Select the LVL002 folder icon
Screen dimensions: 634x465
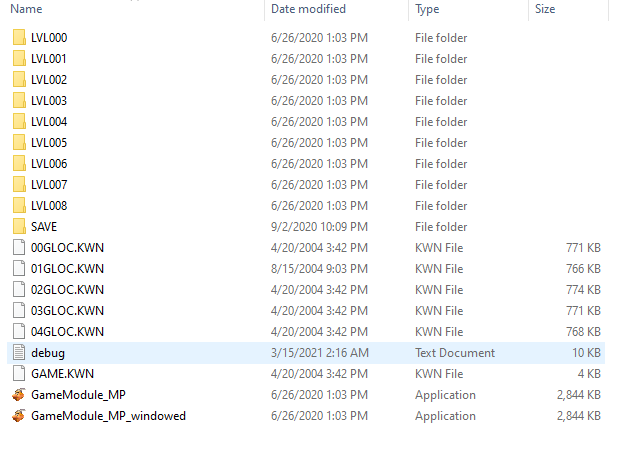pos(19,80)
